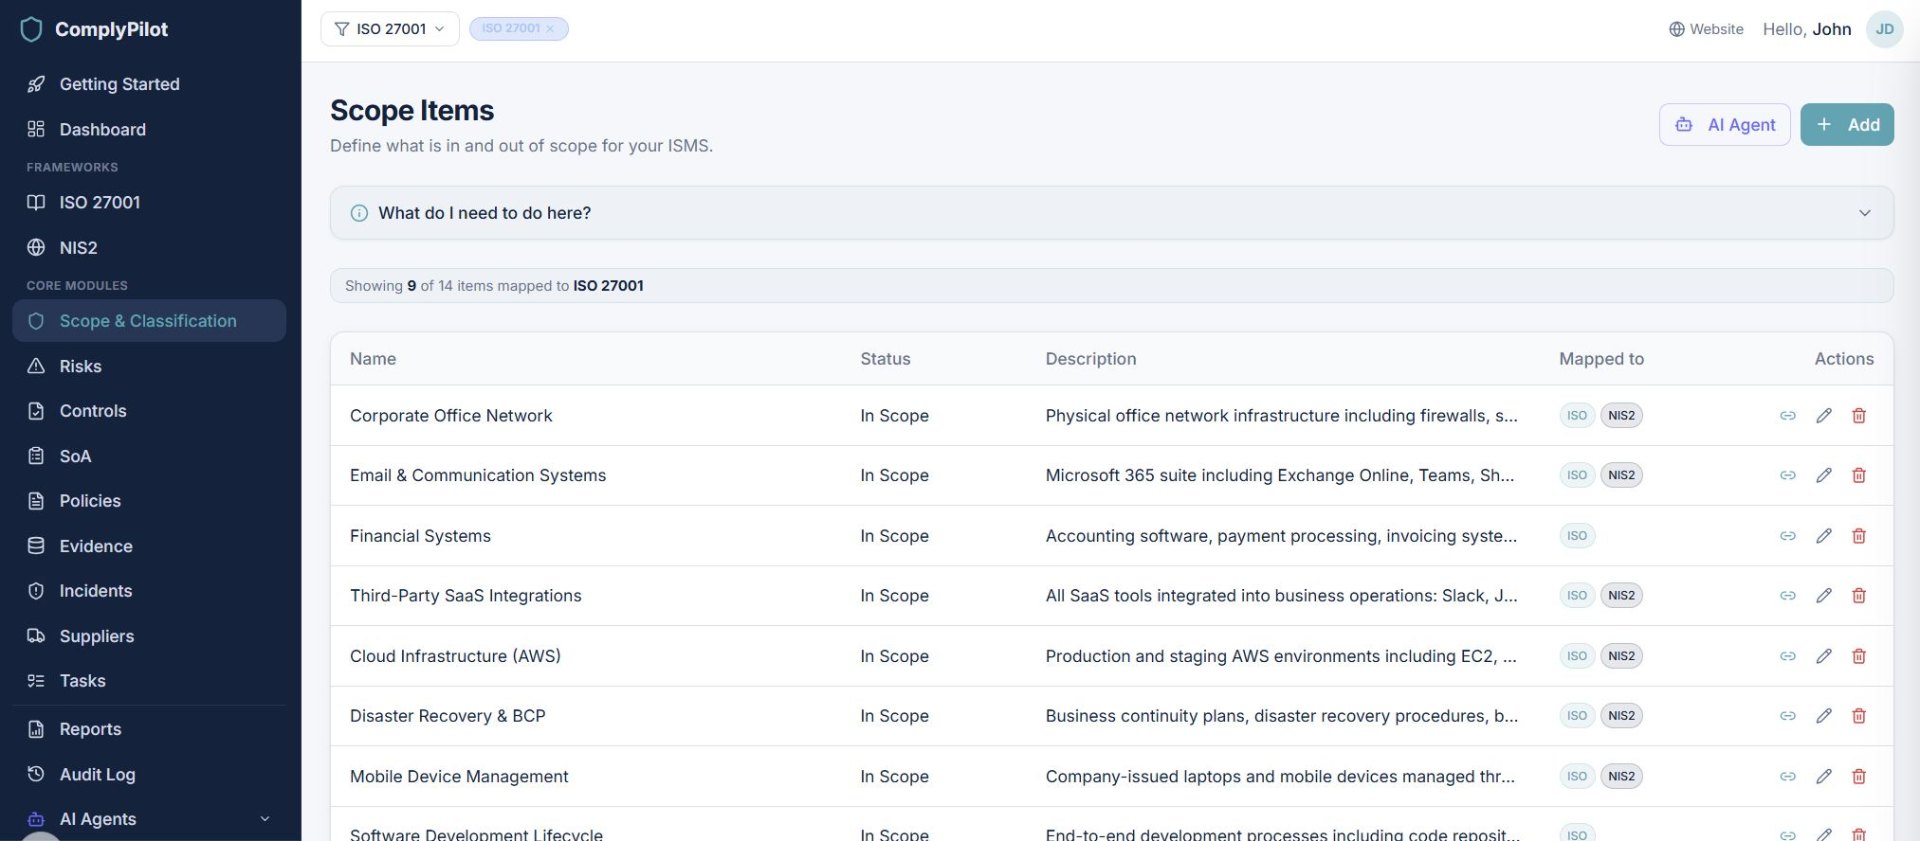Screen dimensions: 1920x841
Task: Expand the 'What do I need to do here?' panel
Action: click(x=1112, y=213)
